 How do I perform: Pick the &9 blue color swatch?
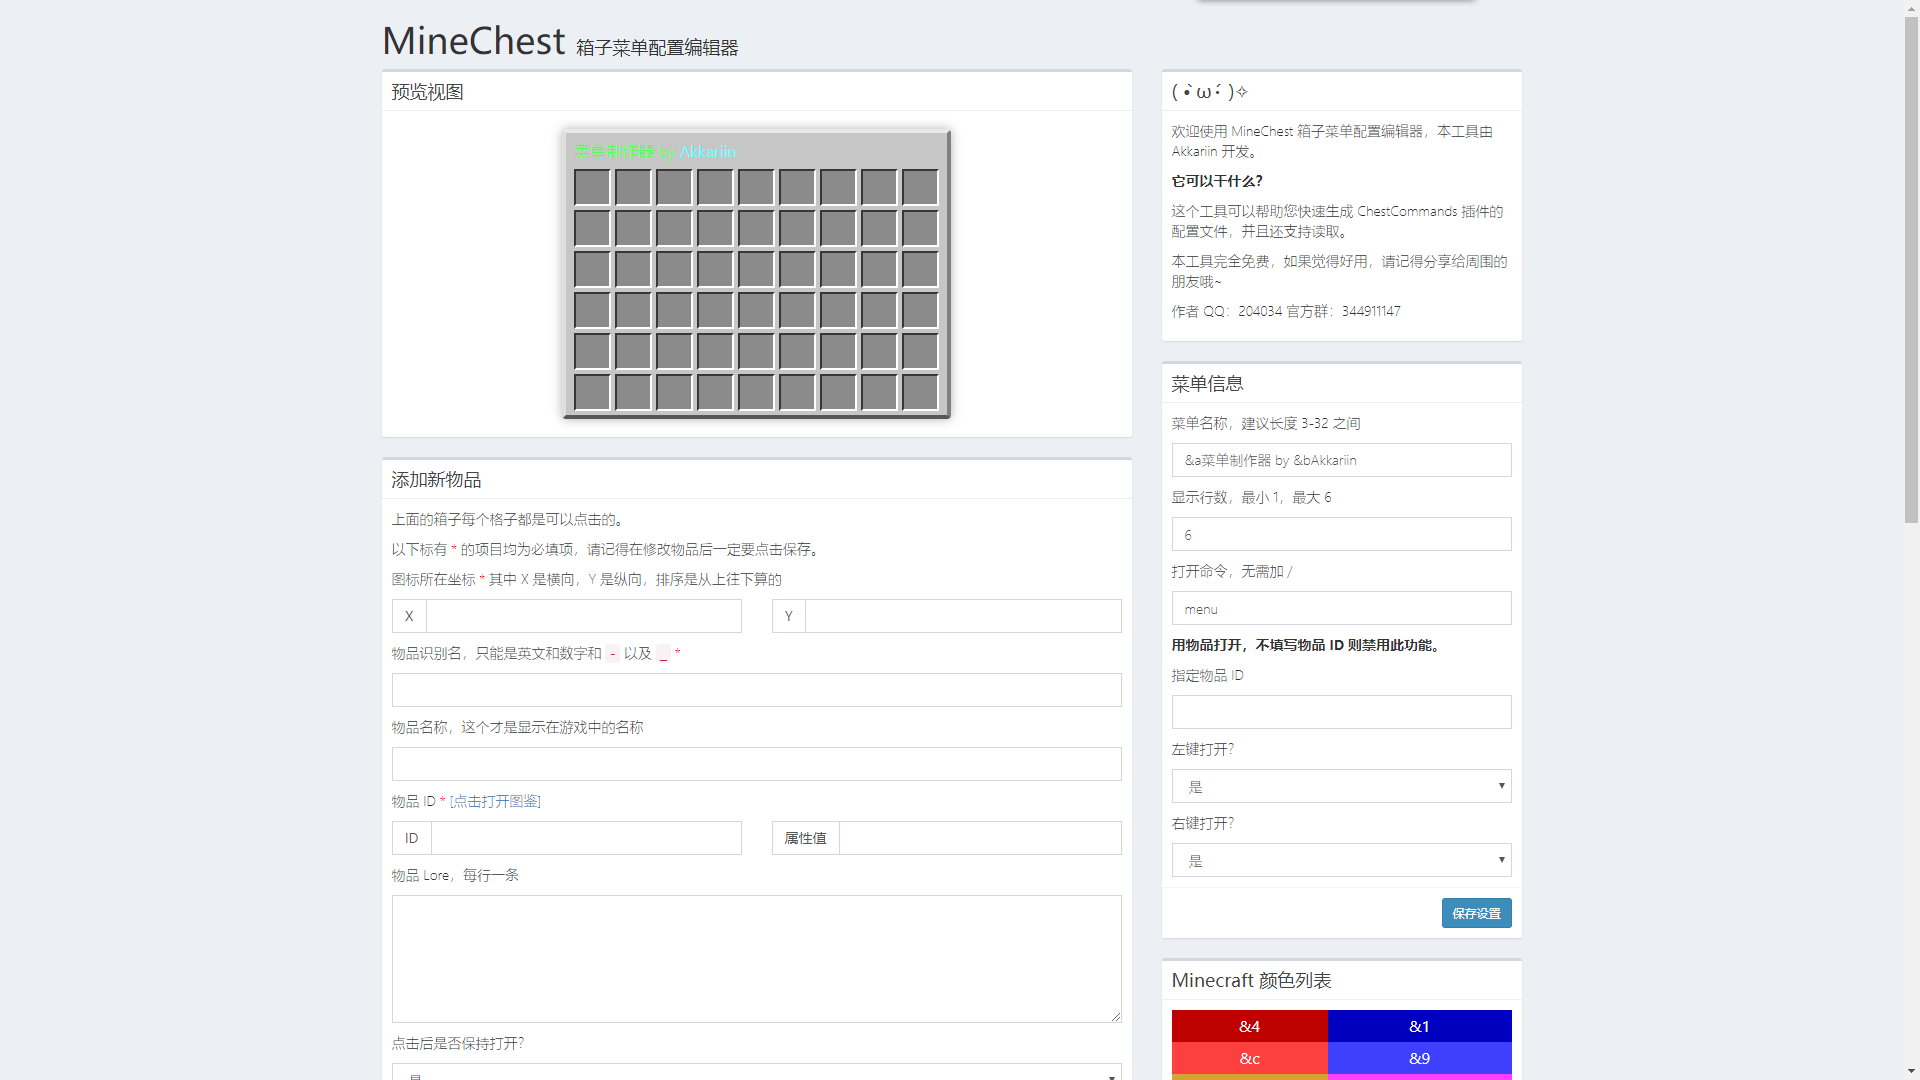point(1419,1058)
